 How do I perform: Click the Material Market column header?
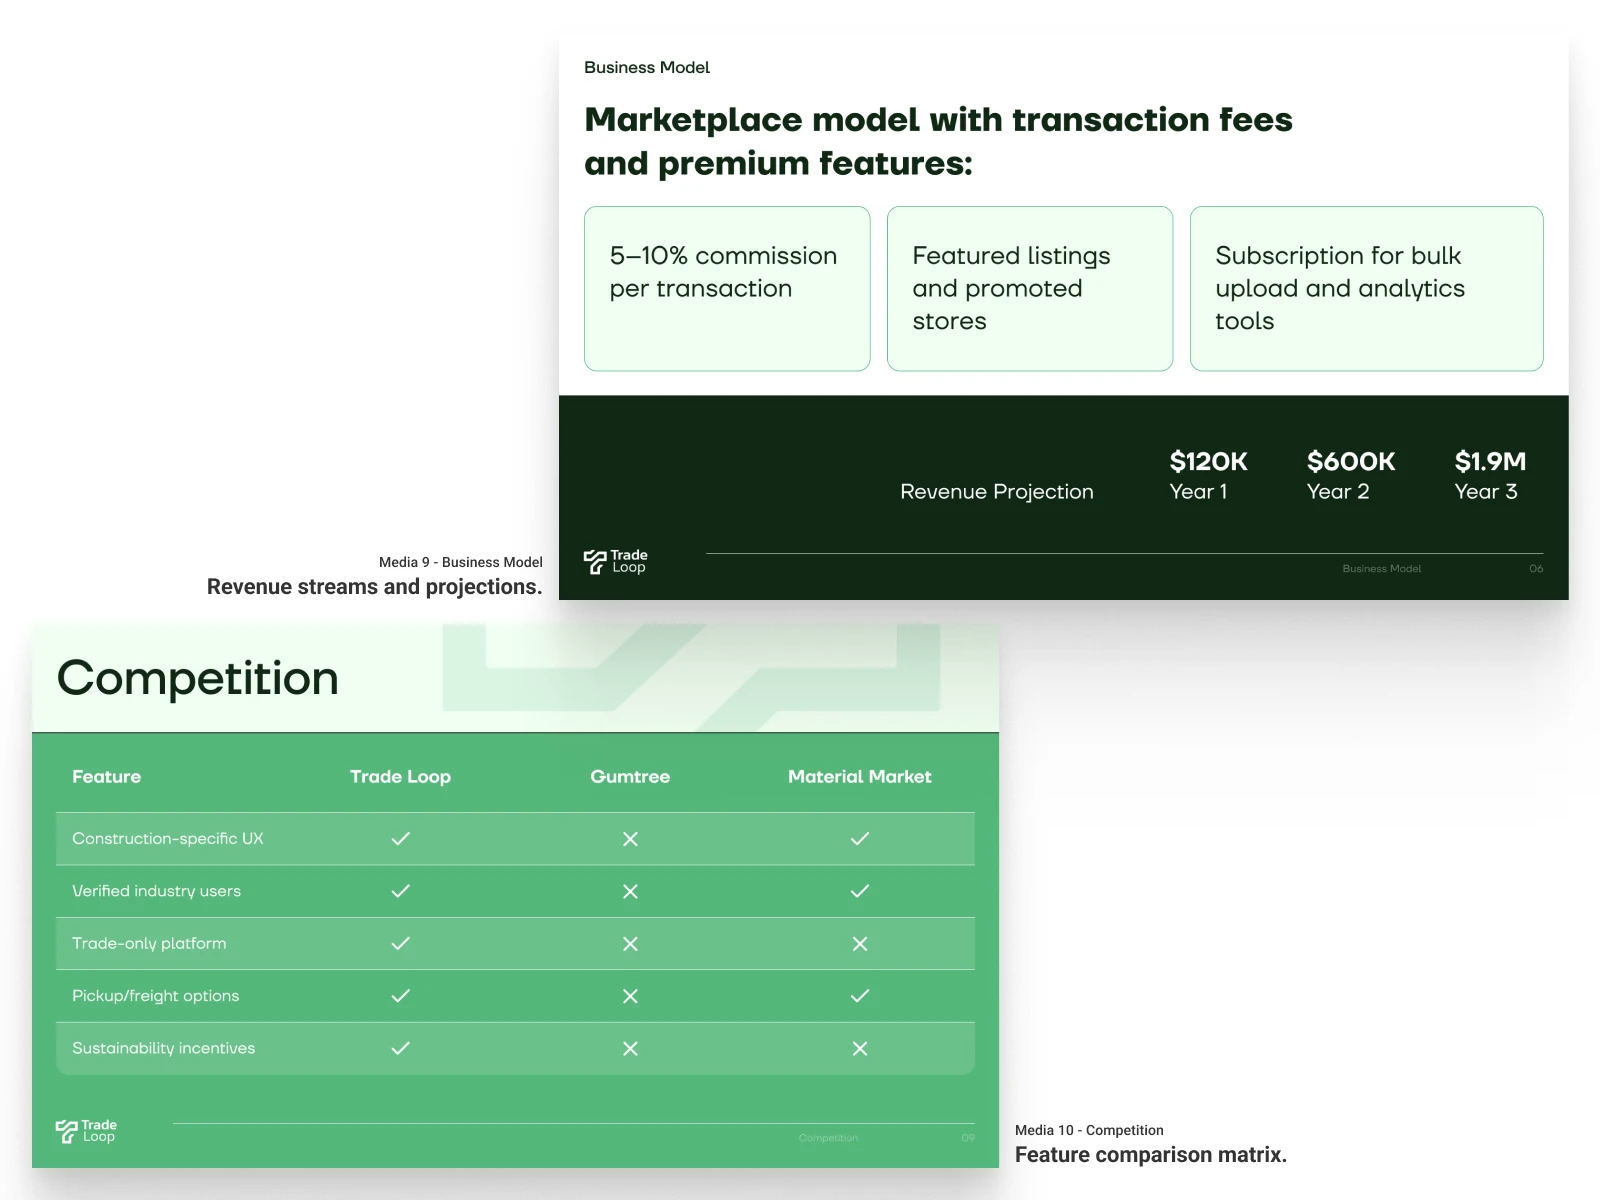click(x=859, y=777)
